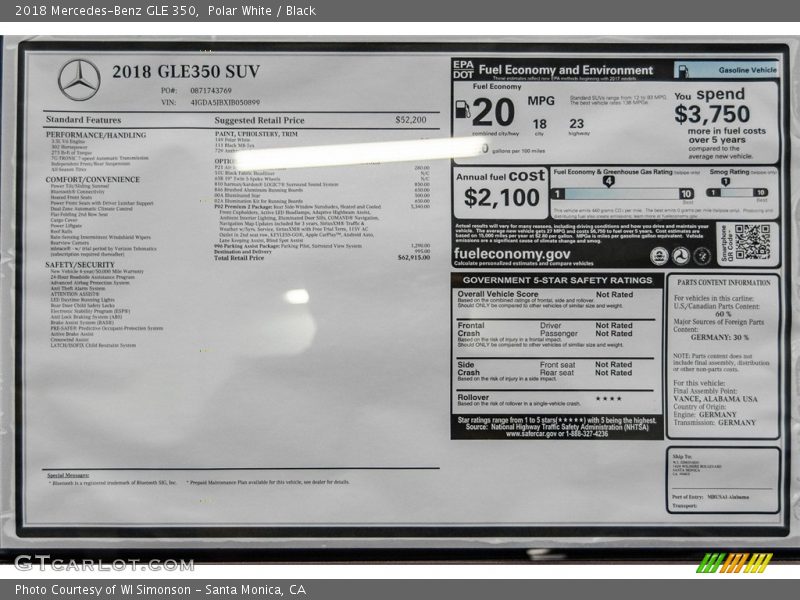Click the rating 4 marker on greenhouse bar
Viewport: 800px width, 600px height.
(x=608, y=181)
